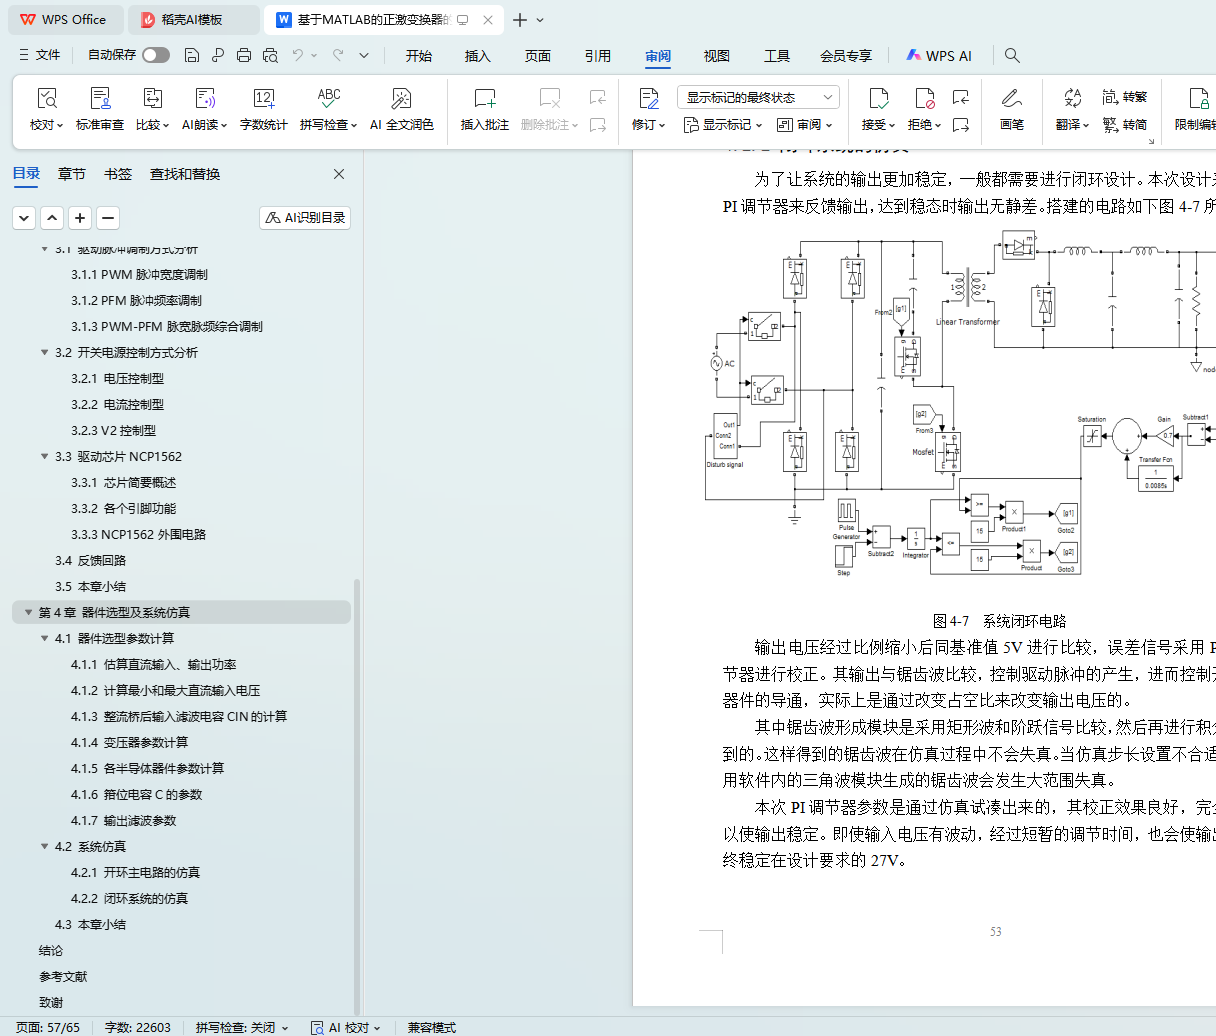This screenshot has width=1216, height=1036.
Task: Click the 插入批注 insert comment icon
Action: 484,99
